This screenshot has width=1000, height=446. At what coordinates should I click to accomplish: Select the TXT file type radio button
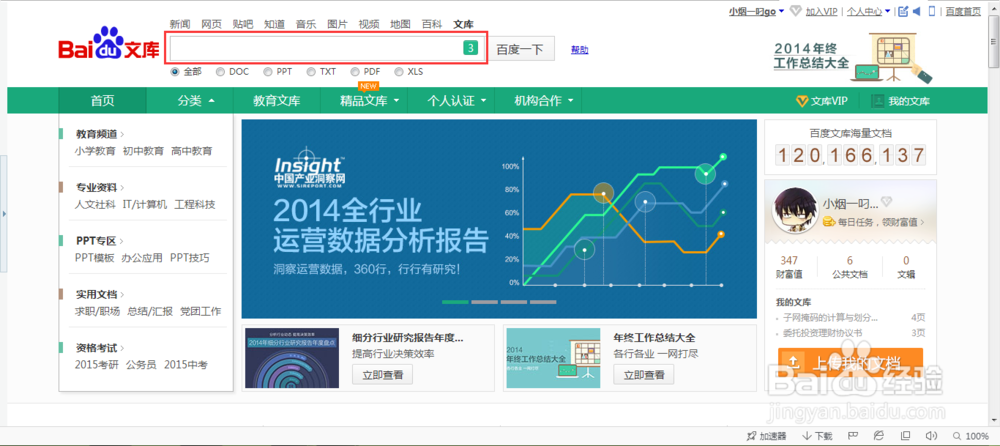311,72
